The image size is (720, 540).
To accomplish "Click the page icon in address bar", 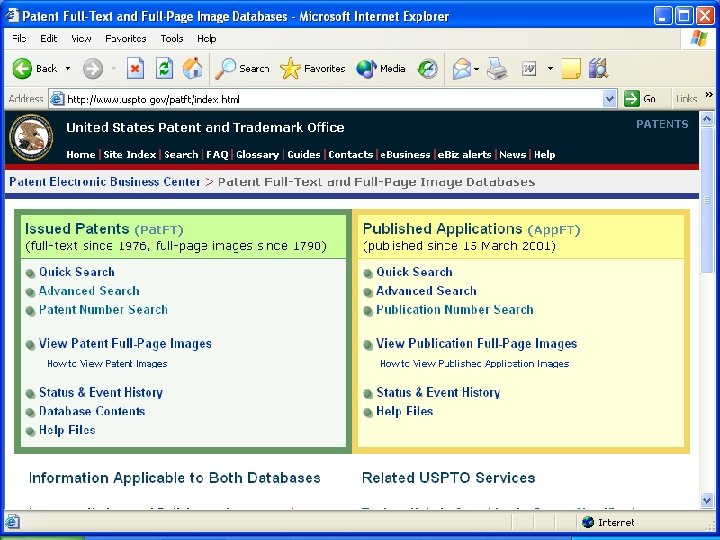I will [57, 99].
